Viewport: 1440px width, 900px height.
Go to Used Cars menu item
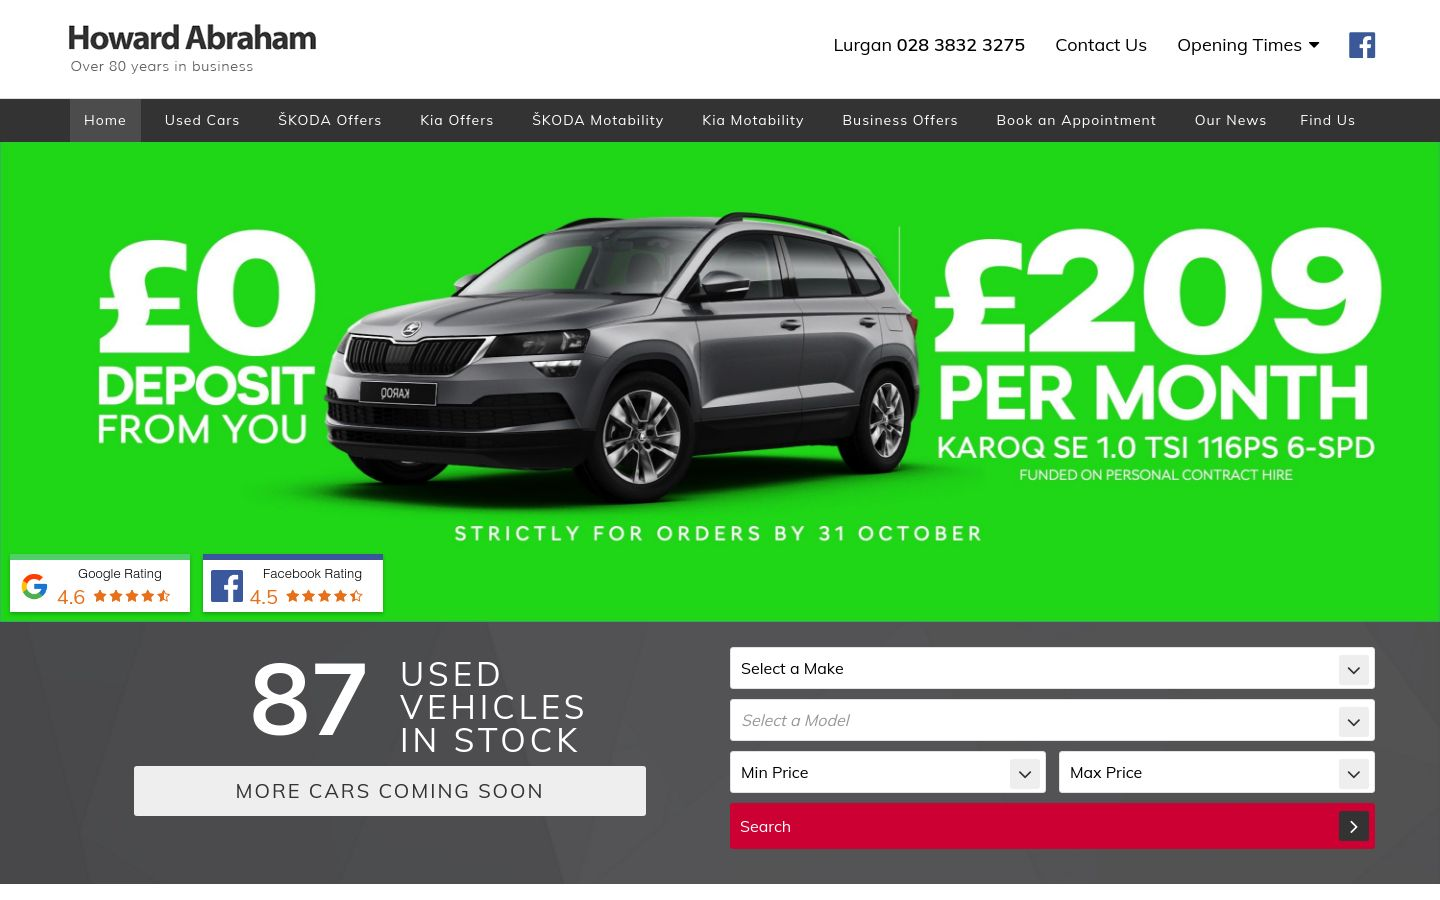tap(202, 120)
